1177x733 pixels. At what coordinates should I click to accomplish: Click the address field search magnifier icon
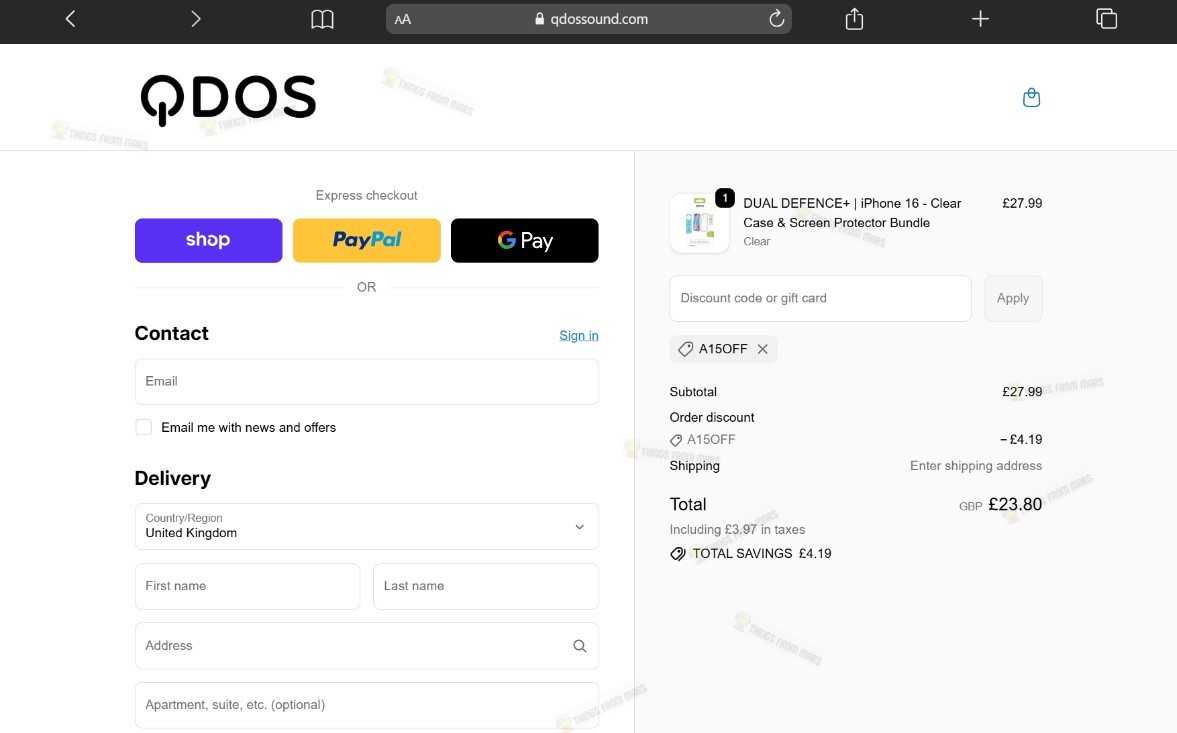pyautogui.click(x=579, y=646)
